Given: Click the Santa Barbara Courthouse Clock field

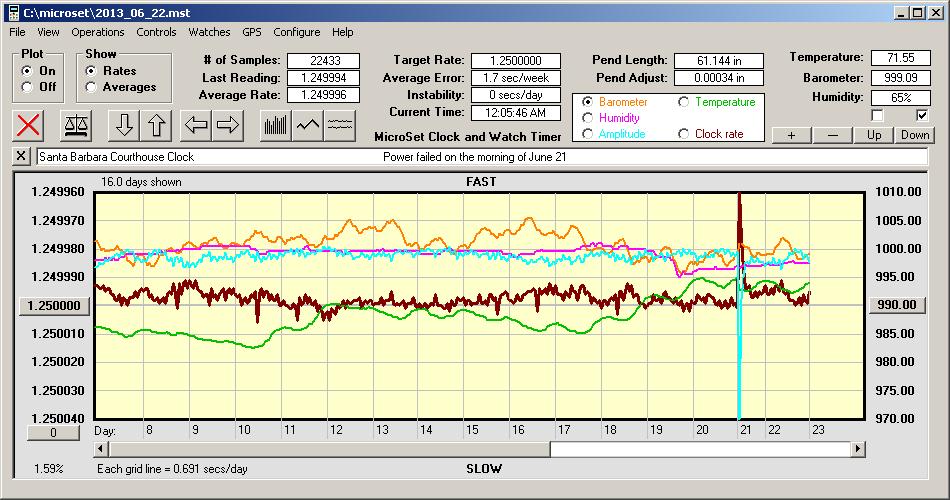Looking at the screenshot, I should point(482,156).
